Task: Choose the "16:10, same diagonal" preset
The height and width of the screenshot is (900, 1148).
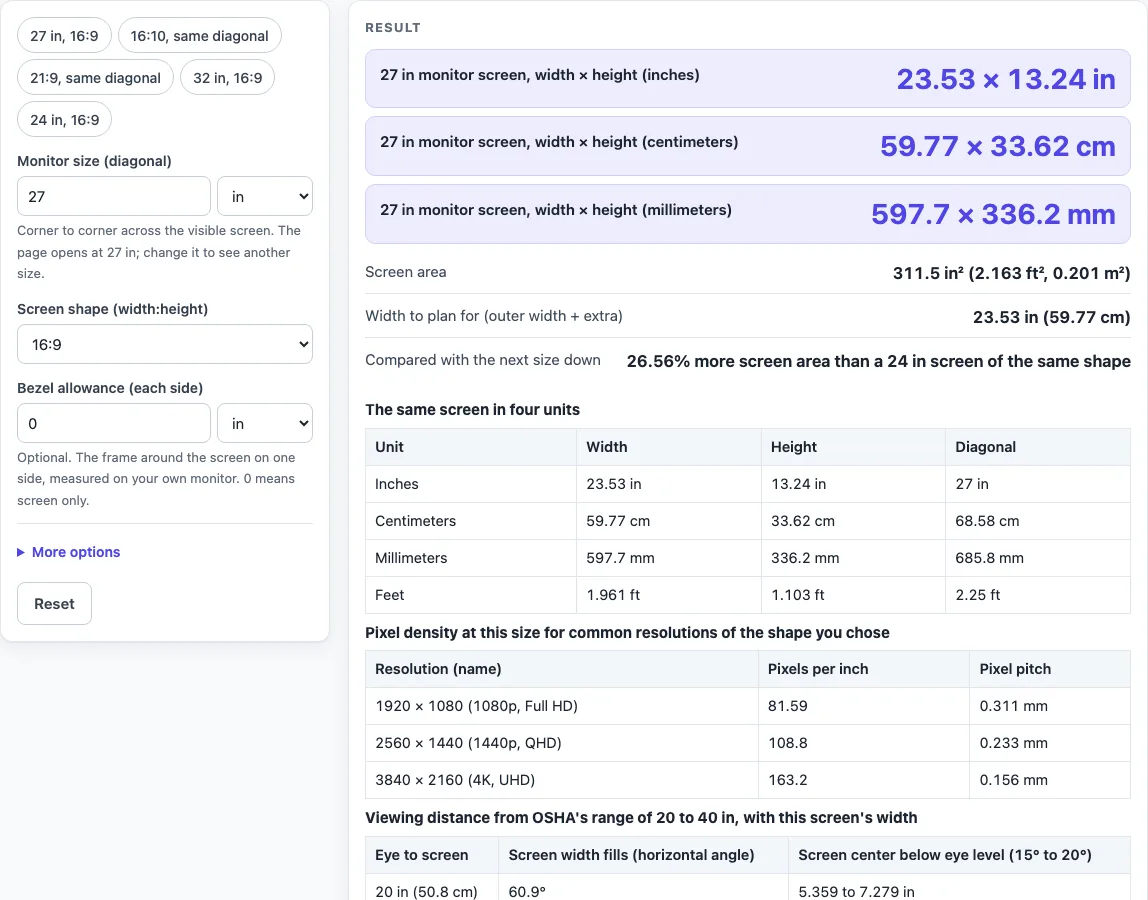Action: (x=200, y=36)
